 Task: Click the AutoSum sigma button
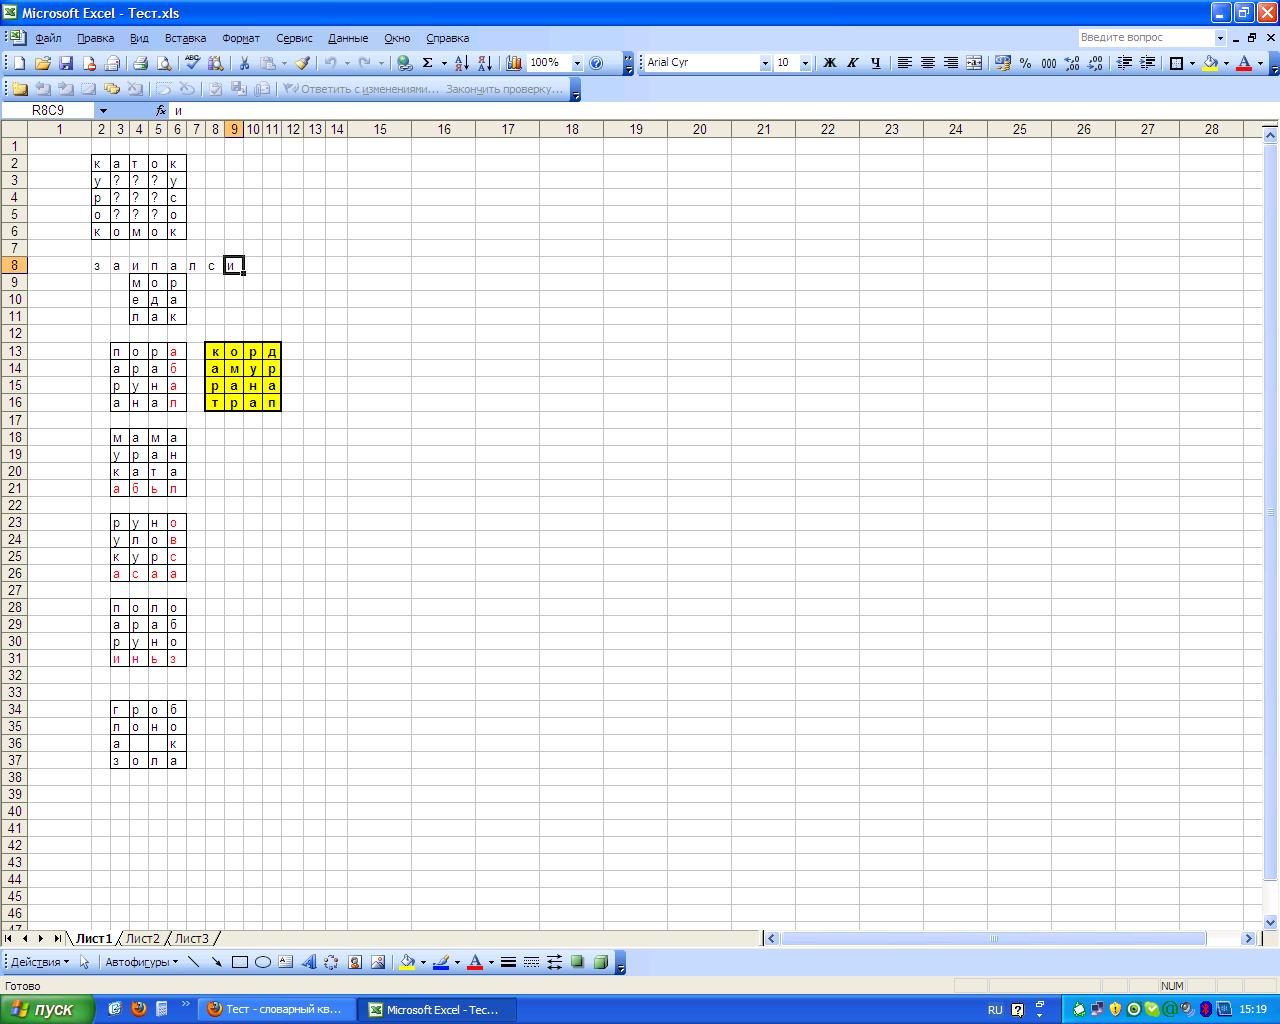[x=428, y=63]
